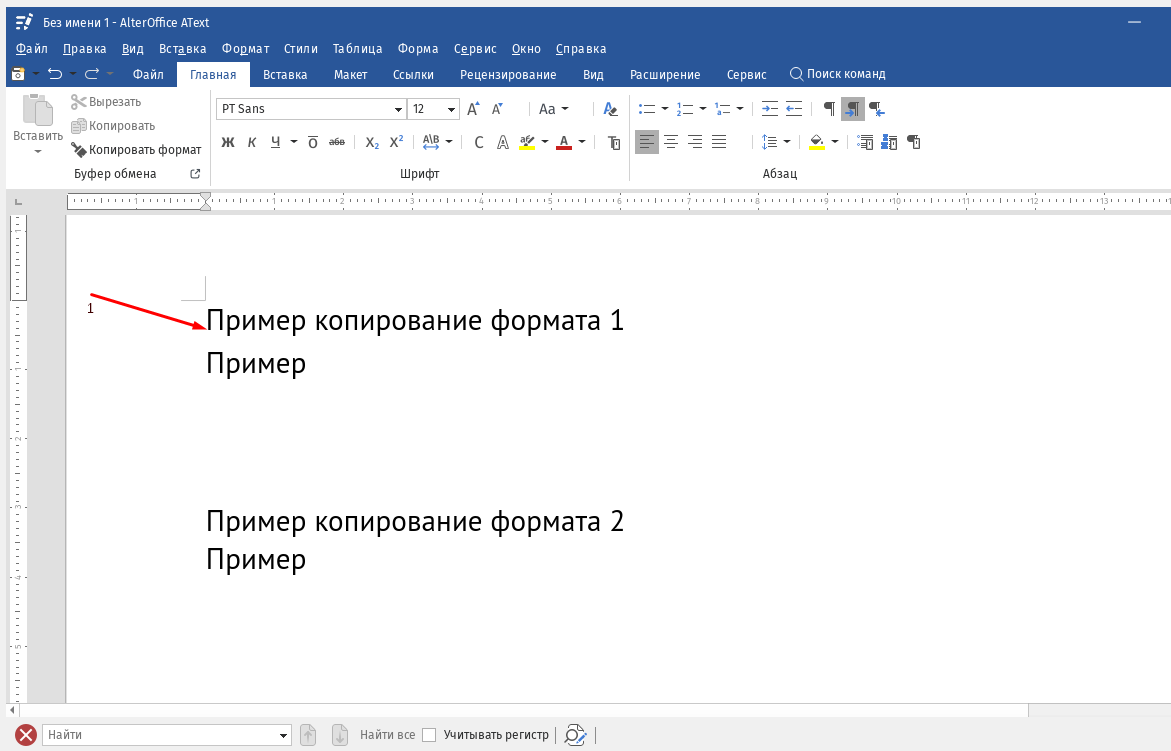Open the PT Sans font name dropdown

coord(398,109)
